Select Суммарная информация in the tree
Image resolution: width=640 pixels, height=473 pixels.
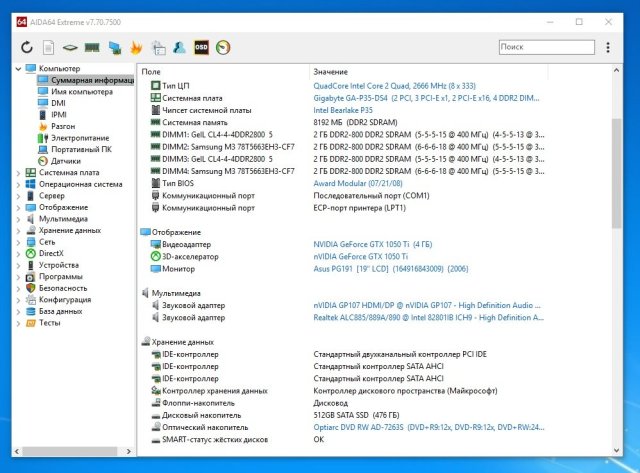(x=86, y=80)
